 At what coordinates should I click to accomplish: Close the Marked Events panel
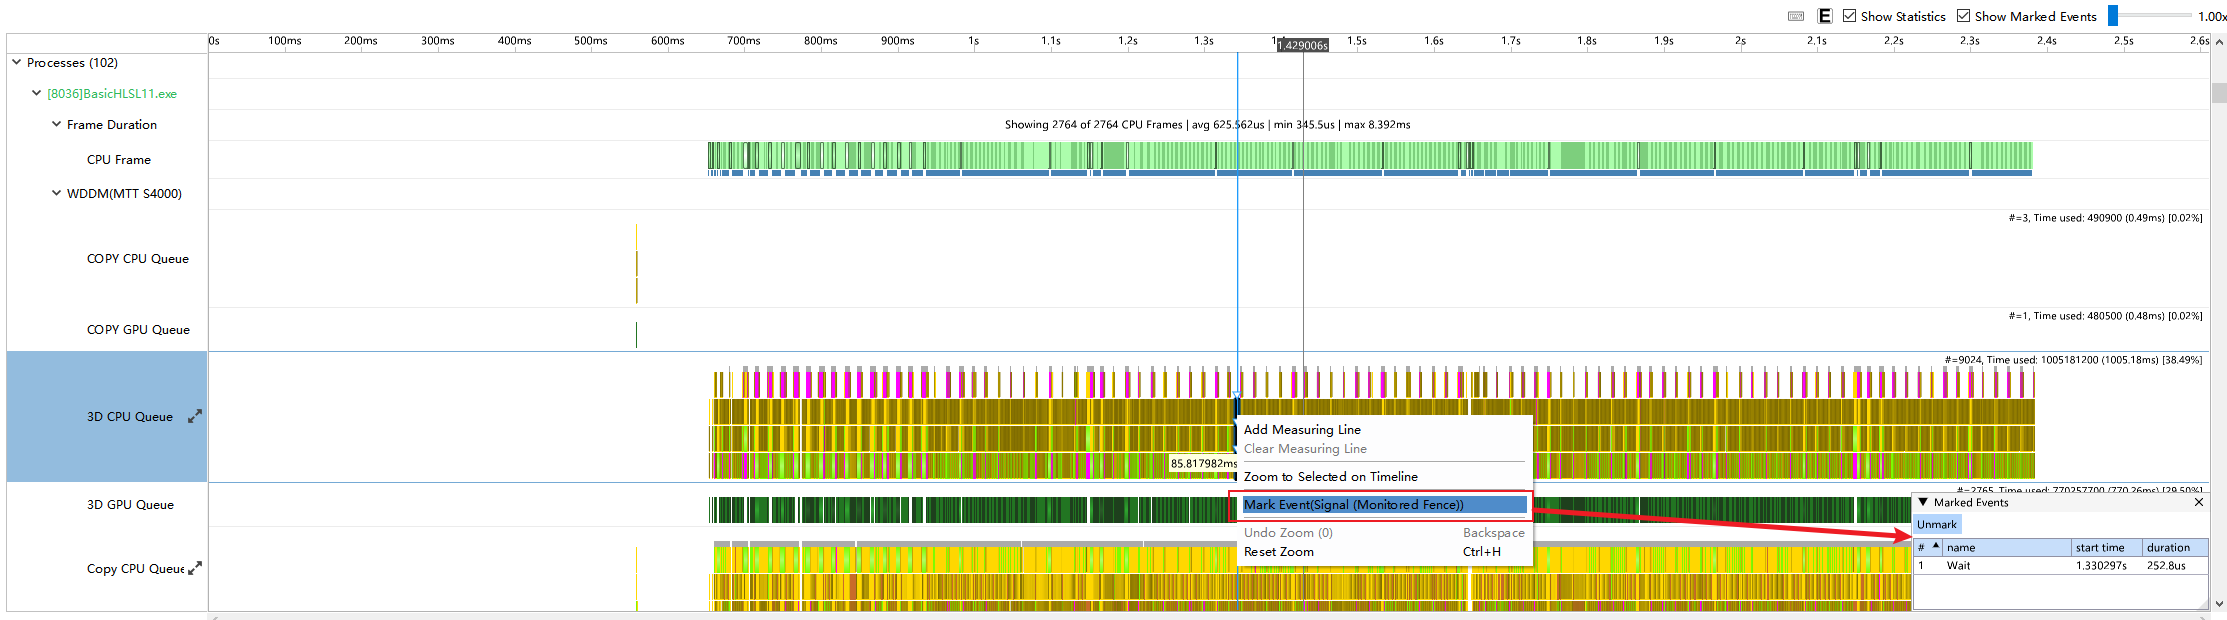coord(2199,502)
